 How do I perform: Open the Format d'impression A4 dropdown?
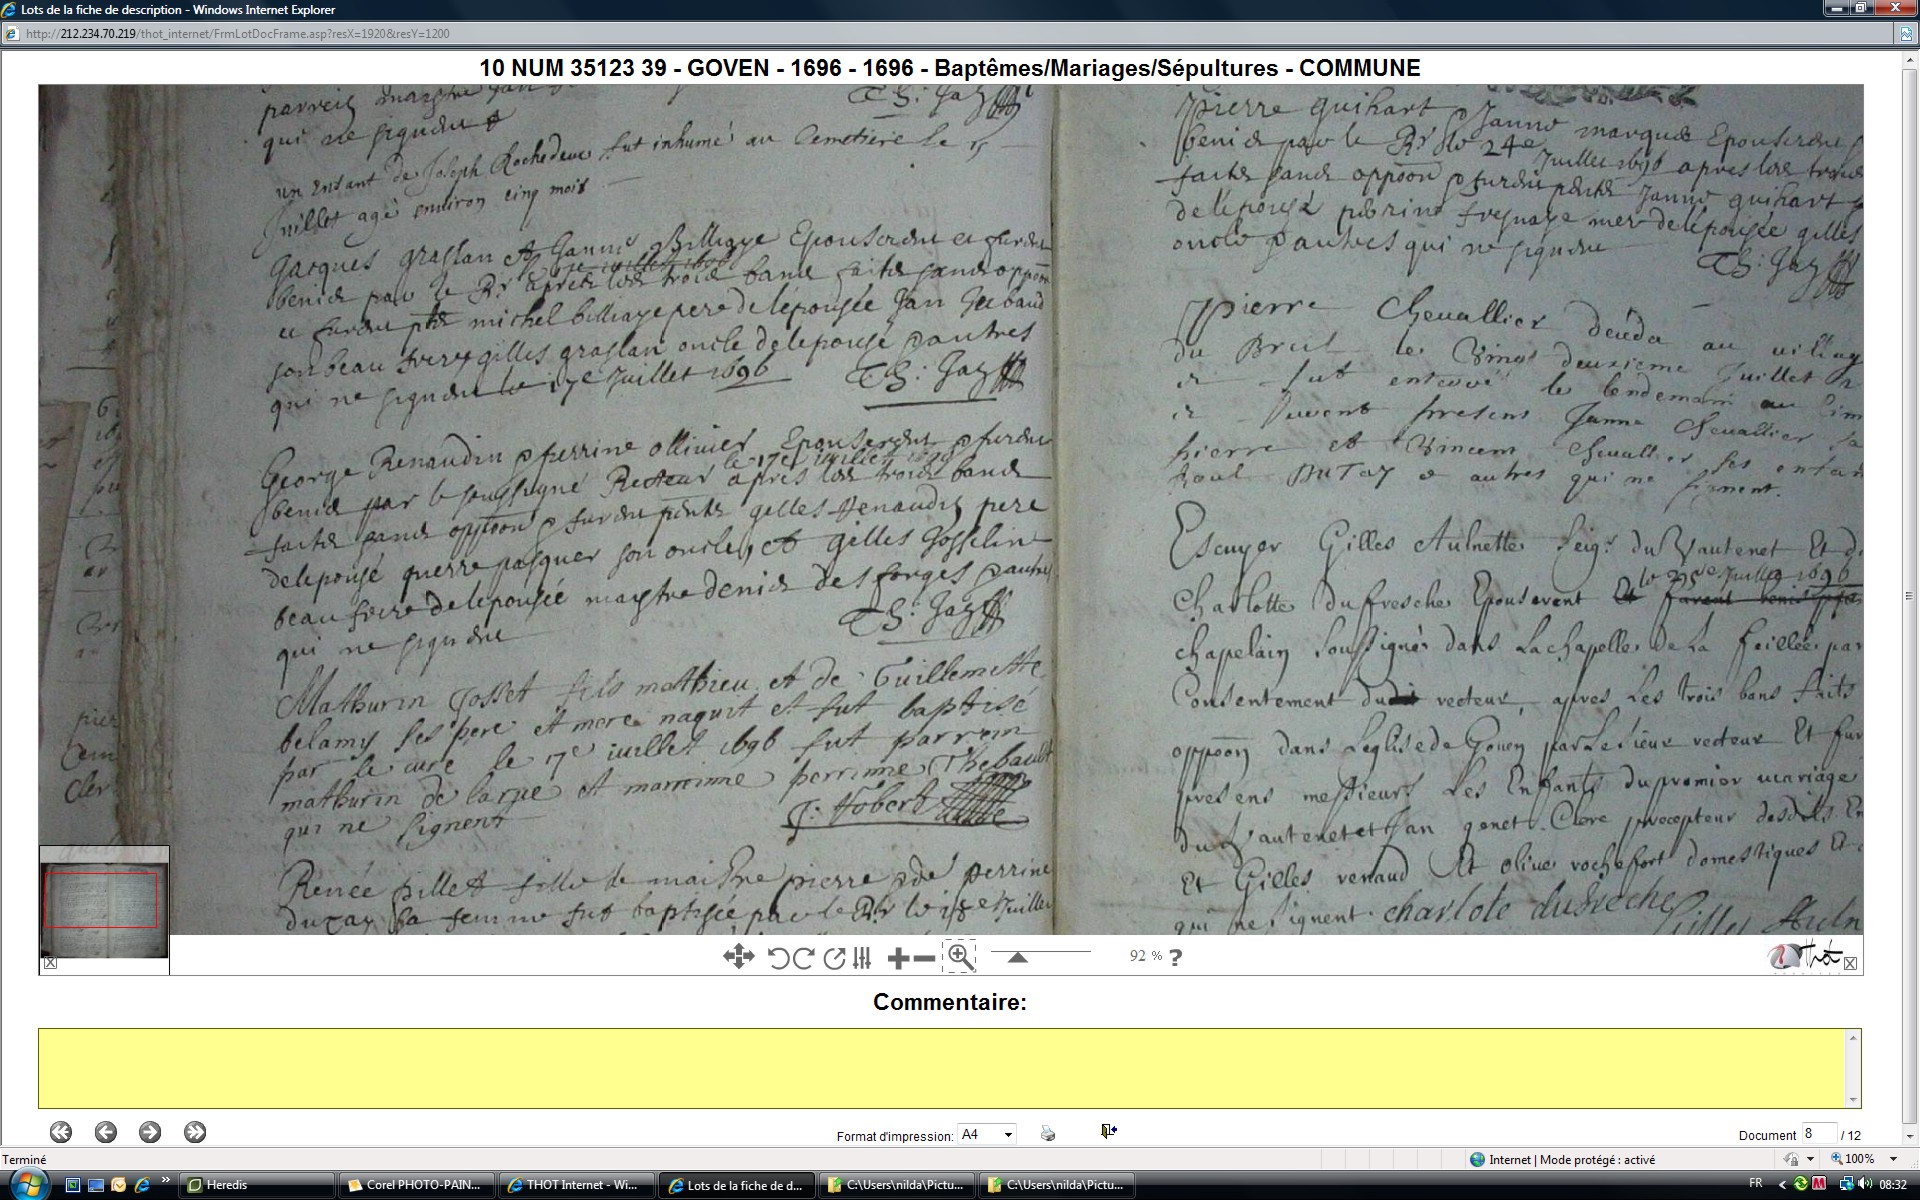[x=987, y=1134]
